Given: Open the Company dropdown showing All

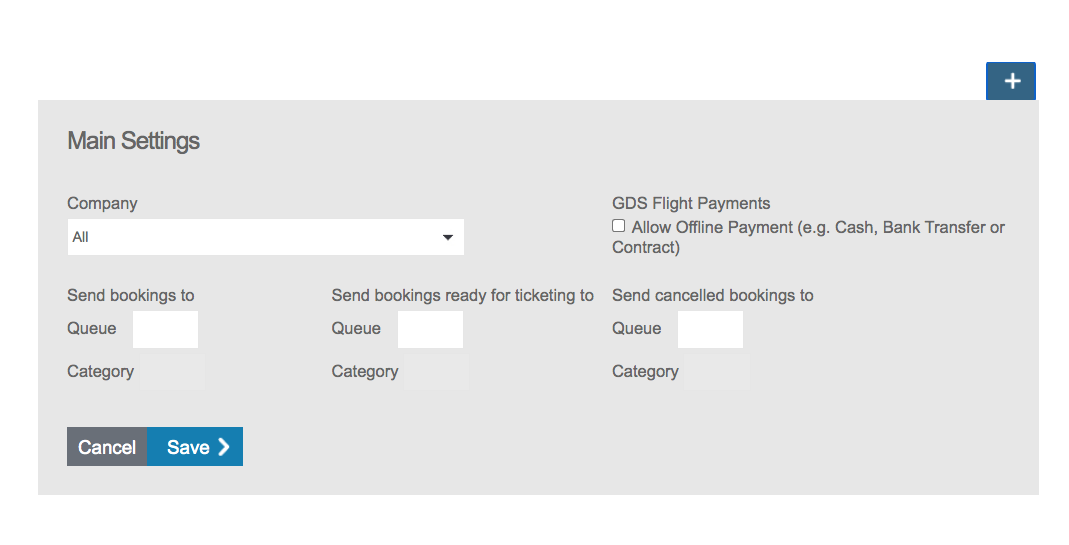Looking at the screenshot, I should coord(255,237).
